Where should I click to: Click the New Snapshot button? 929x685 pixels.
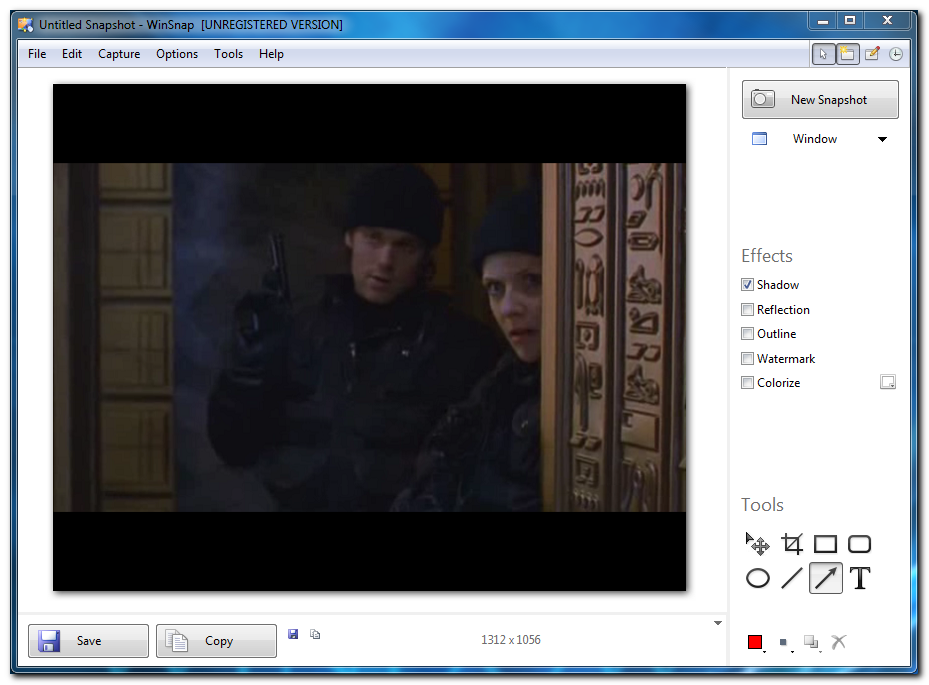point(820,100)
